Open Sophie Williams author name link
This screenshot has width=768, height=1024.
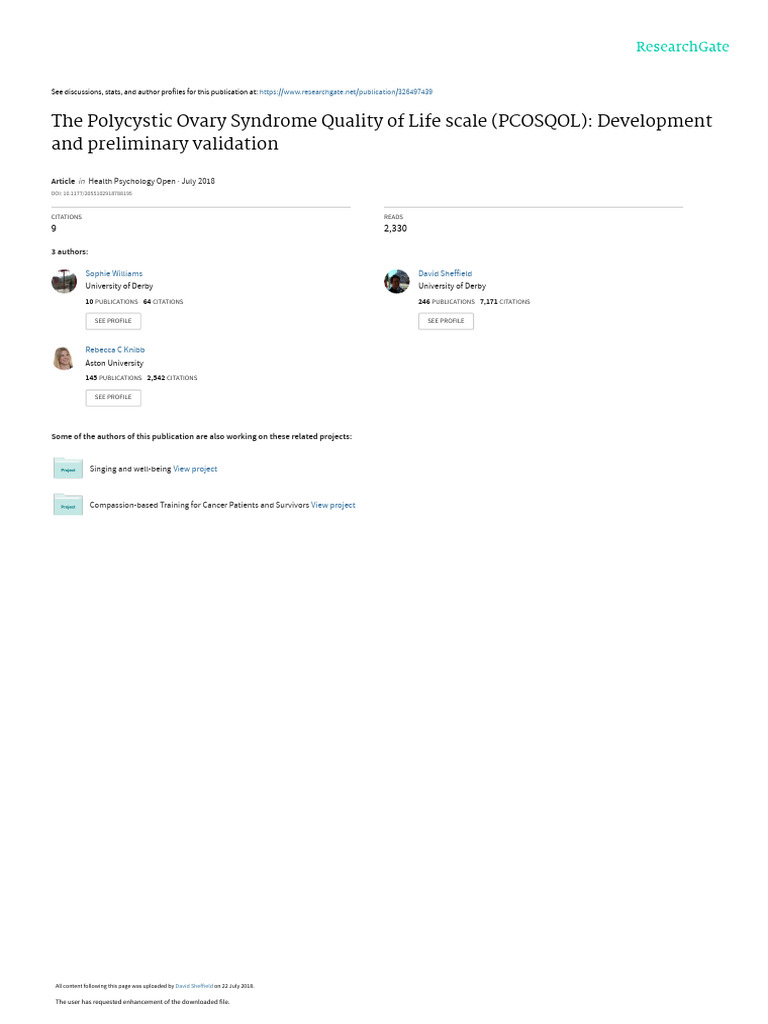[x=114, y=273]
